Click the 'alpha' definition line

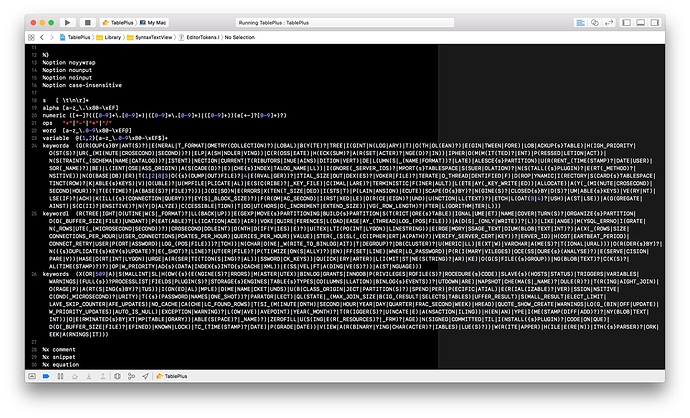(81, 108)
